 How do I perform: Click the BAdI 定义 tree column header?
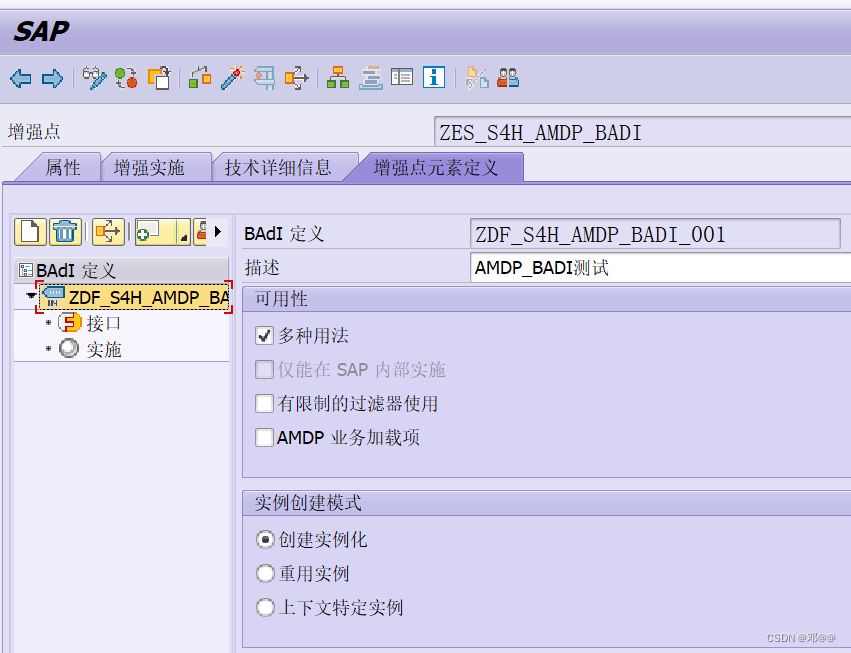click(122, 270)
